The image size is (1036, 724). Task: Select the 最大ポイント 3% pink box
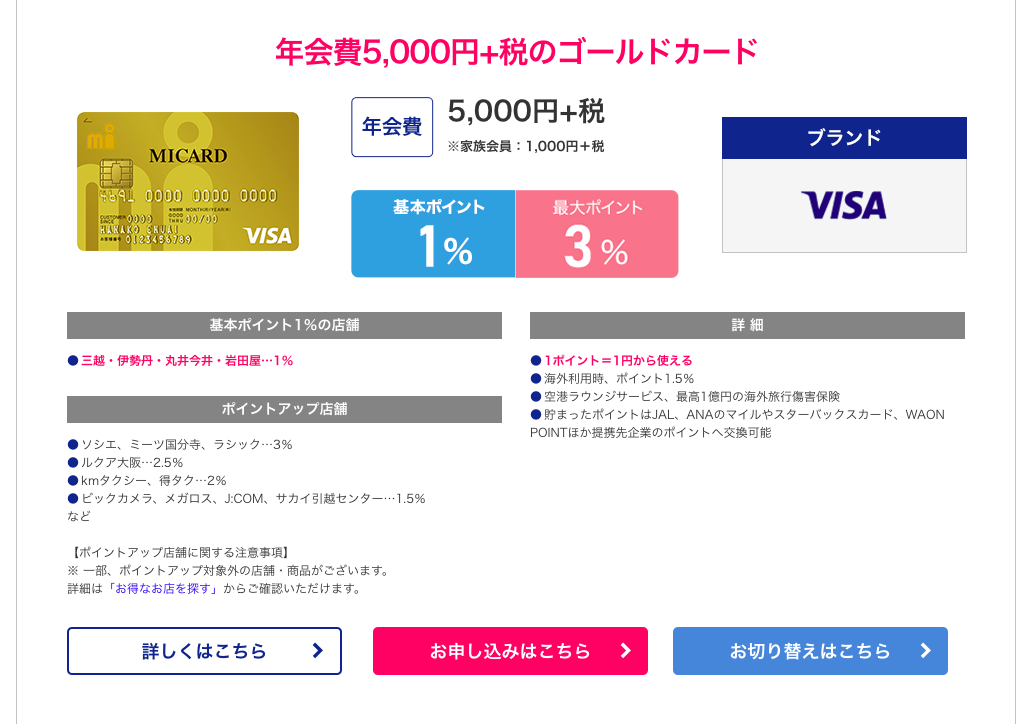pyautogui.click(x=597, y=234)
